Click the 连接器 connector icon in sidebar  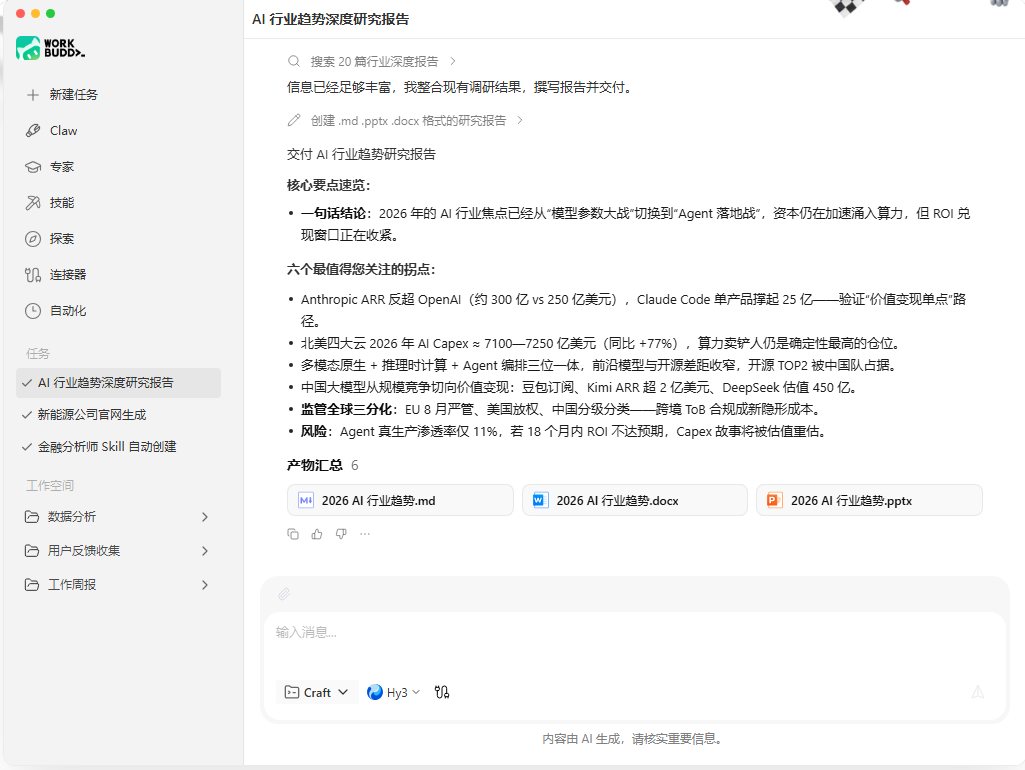pos(33,275)
